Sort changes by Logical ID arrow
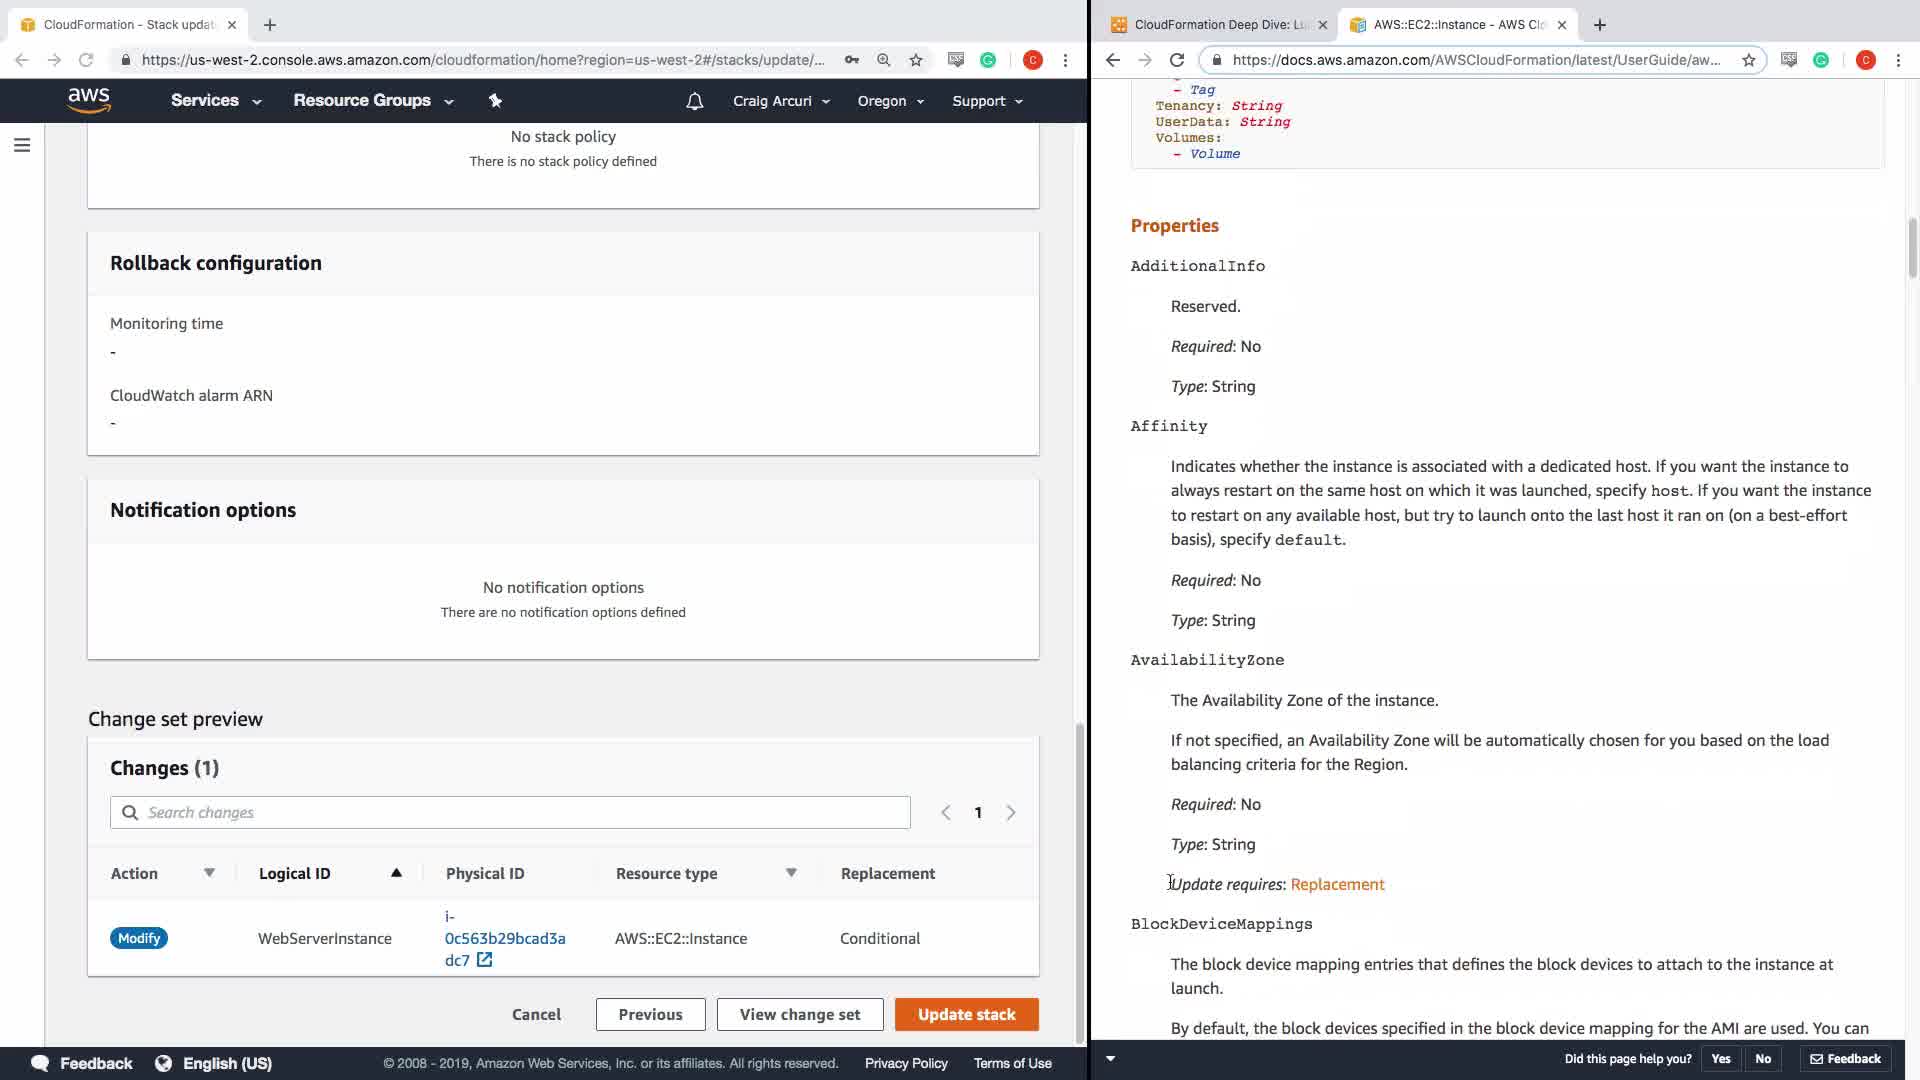The image size is (1920, 1080). pyautogui.click(x=396, y=873)
